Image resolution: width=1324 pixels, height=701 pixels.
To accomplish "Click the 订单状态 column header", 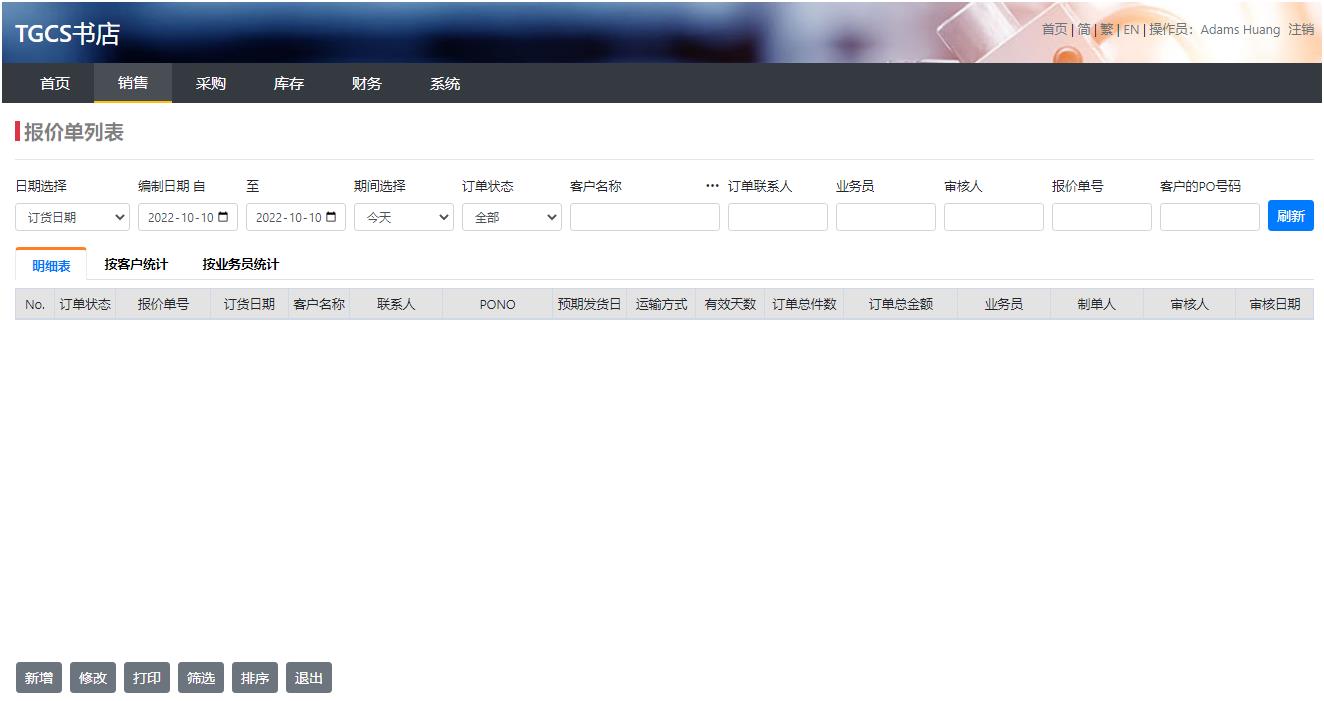I will tap(85, 304).
